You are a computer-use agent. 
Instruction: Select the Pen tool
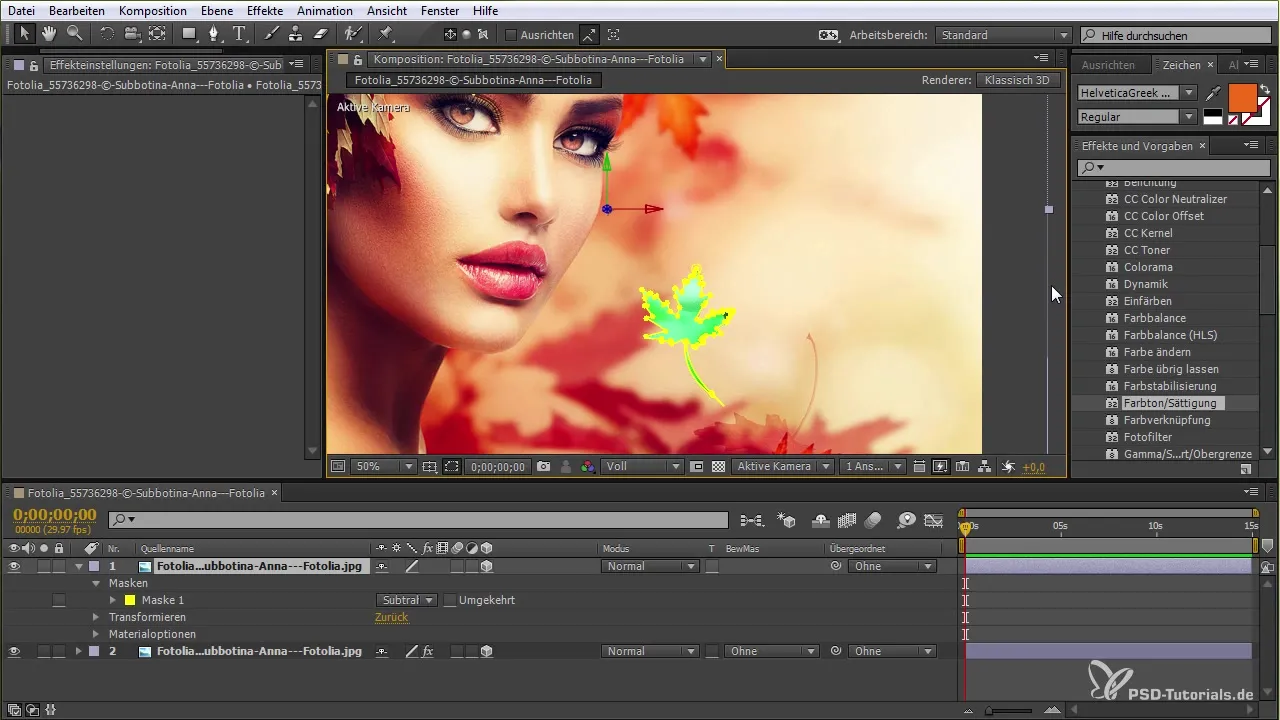pos(214,34)
